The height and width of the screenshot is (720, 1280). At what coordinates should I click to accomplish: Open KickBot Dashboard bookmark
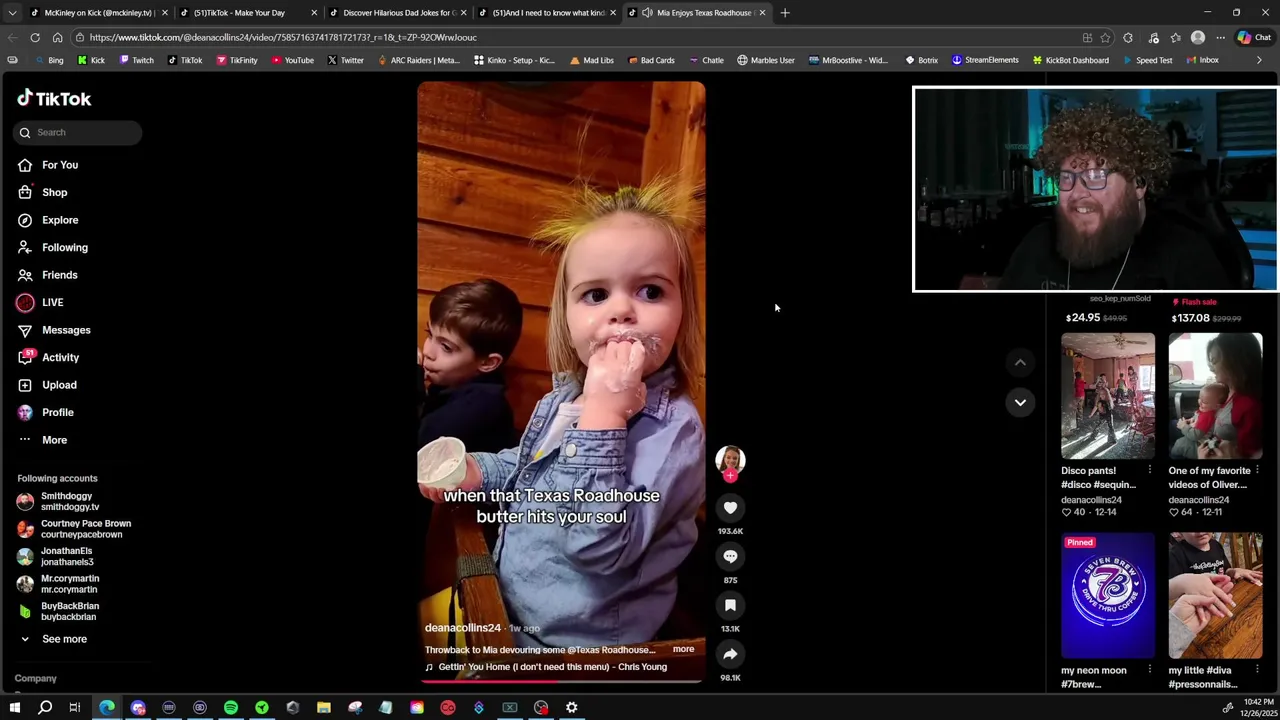pyautogui.click(x=1070, y=60)
